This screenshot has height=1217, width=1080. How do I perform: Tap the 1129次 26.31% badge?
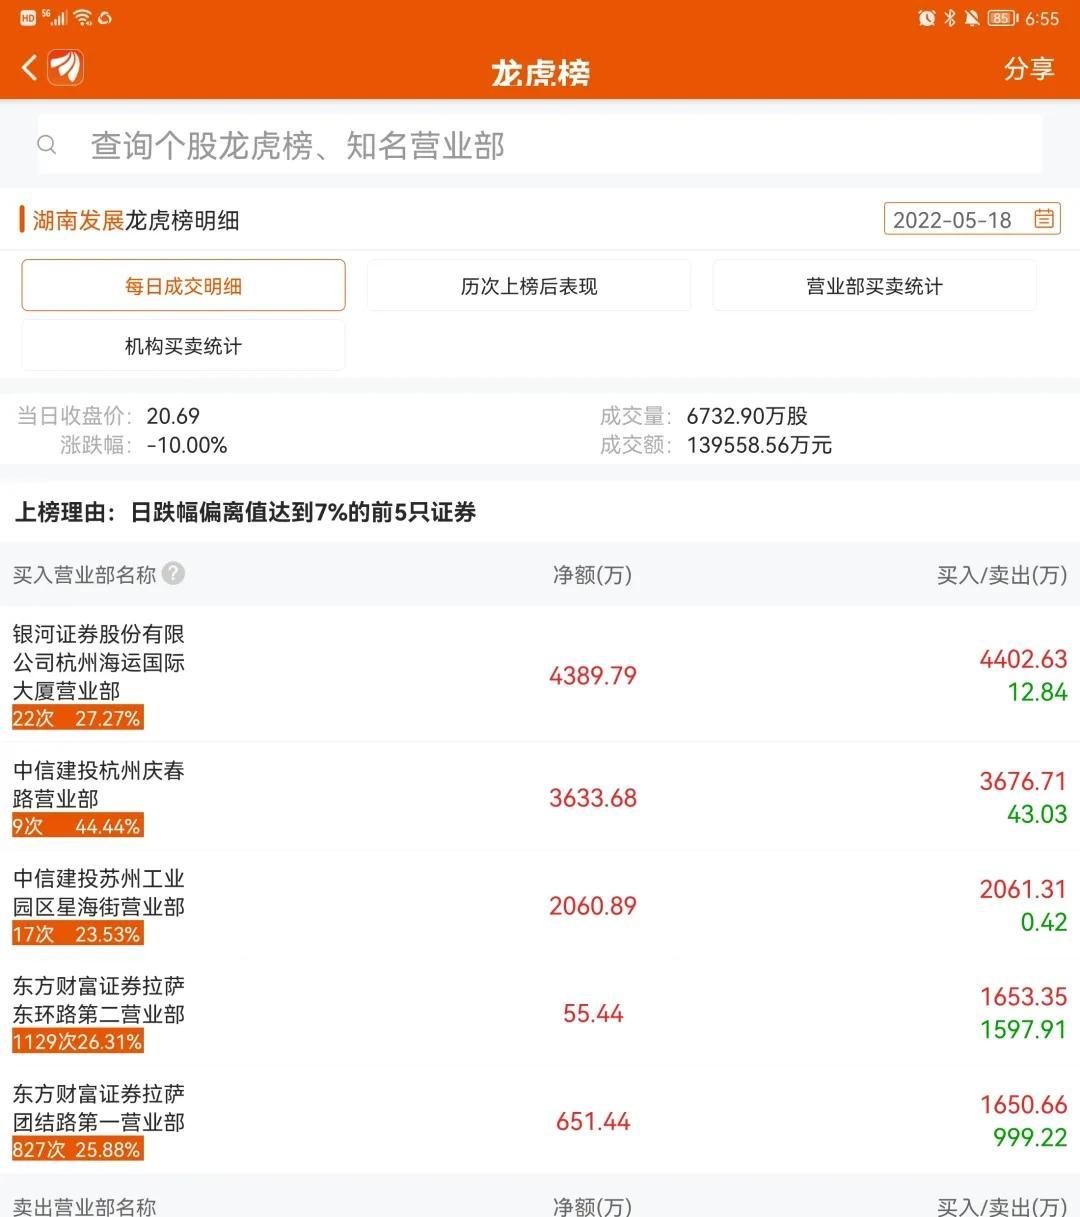pyautogui.click(x=77, y=1042)
